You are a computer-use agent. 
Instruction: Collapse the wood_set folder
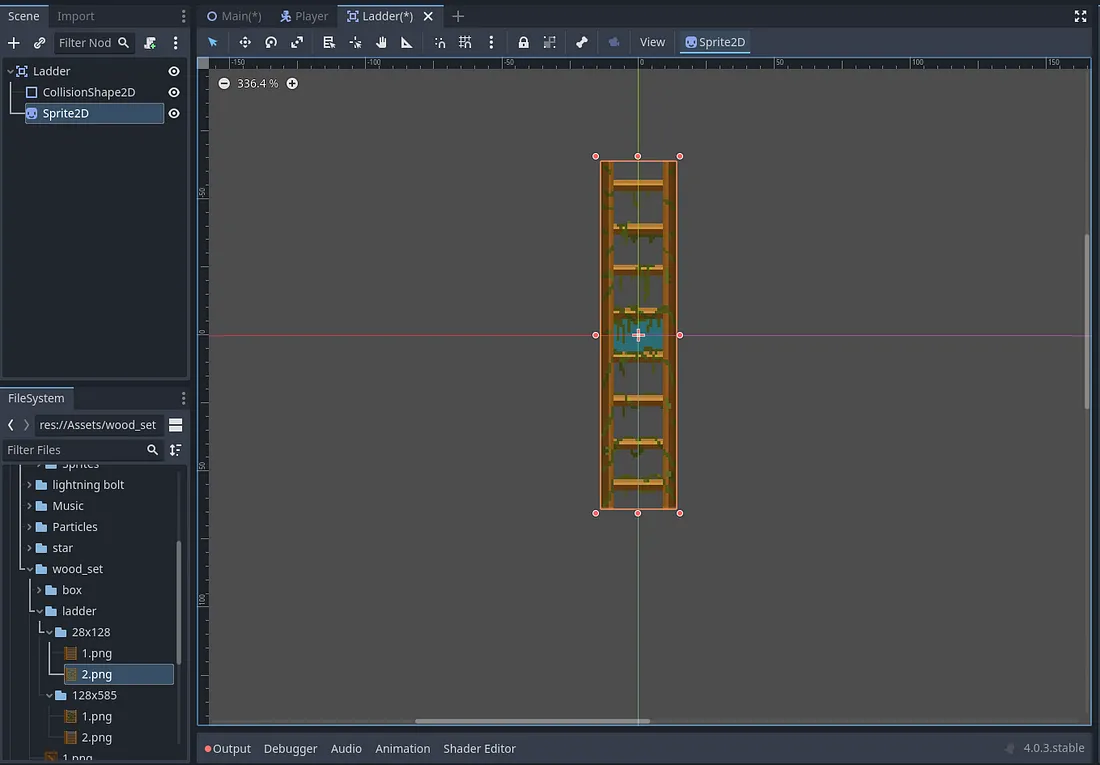coord(29,569)
